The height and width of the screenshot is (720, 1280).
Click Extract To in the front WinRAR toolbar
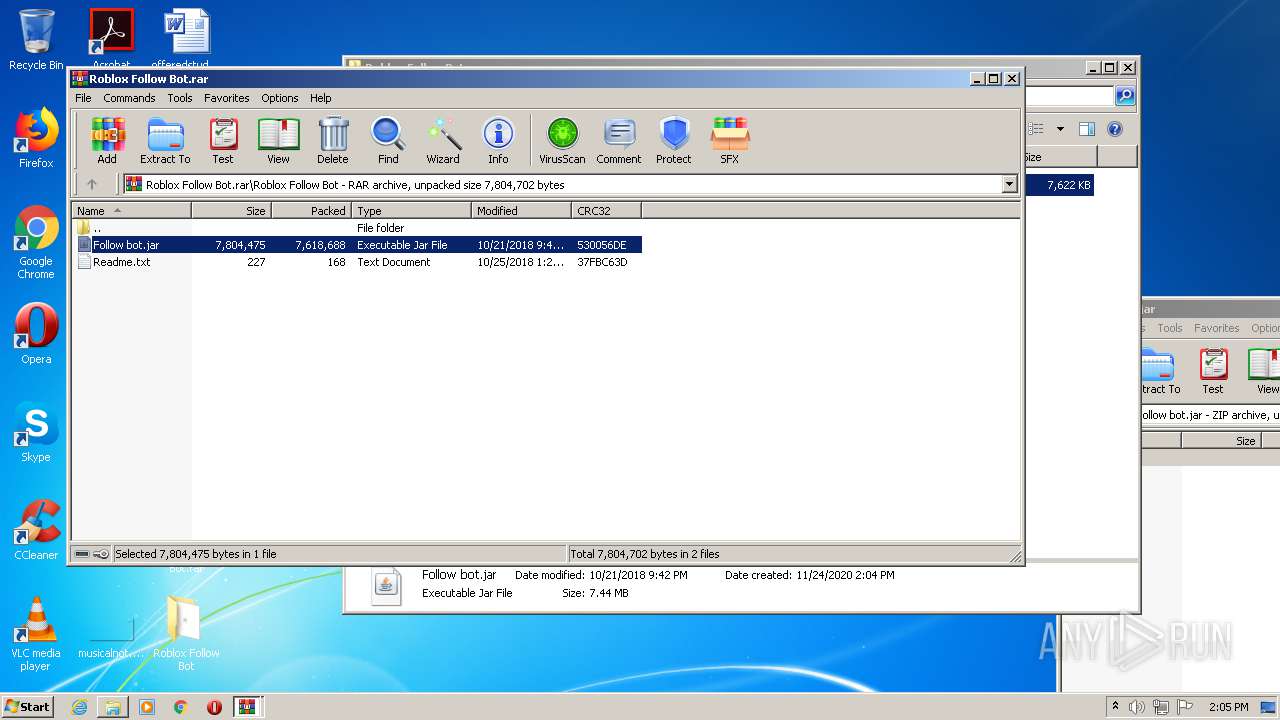pos(165,141)
